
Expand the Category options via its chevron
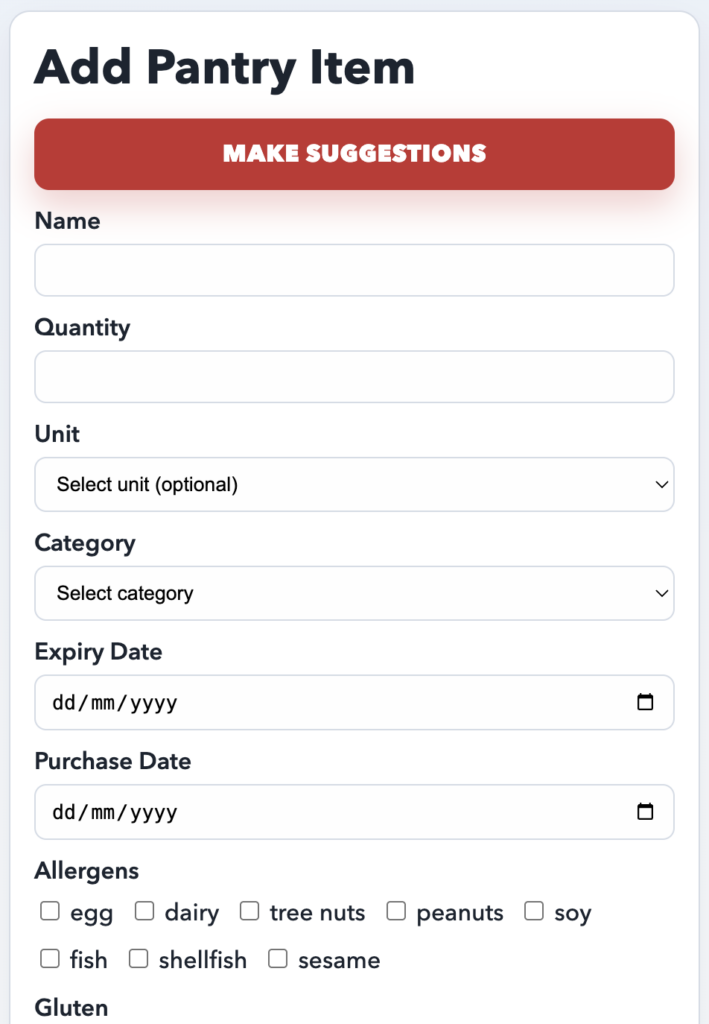pyautogui.click(x=661, y=593)
